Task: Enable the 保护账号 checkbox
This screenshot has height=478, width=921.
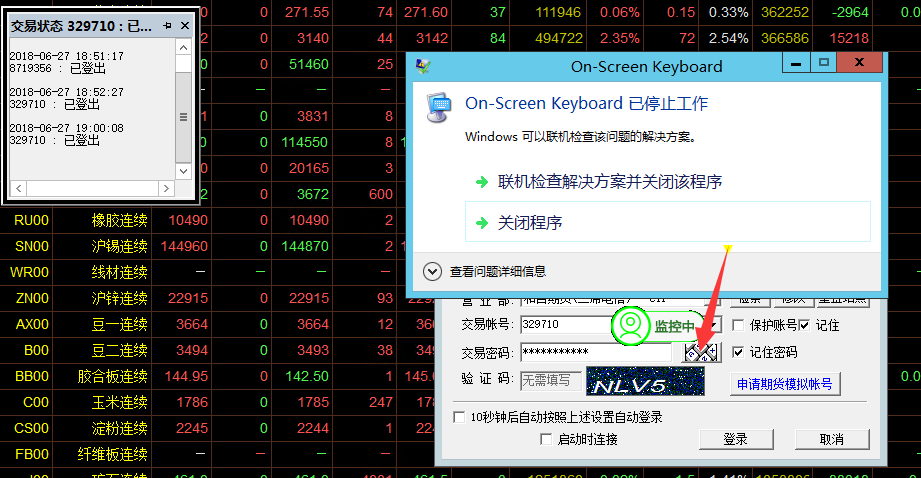Action: pos(738,325)
